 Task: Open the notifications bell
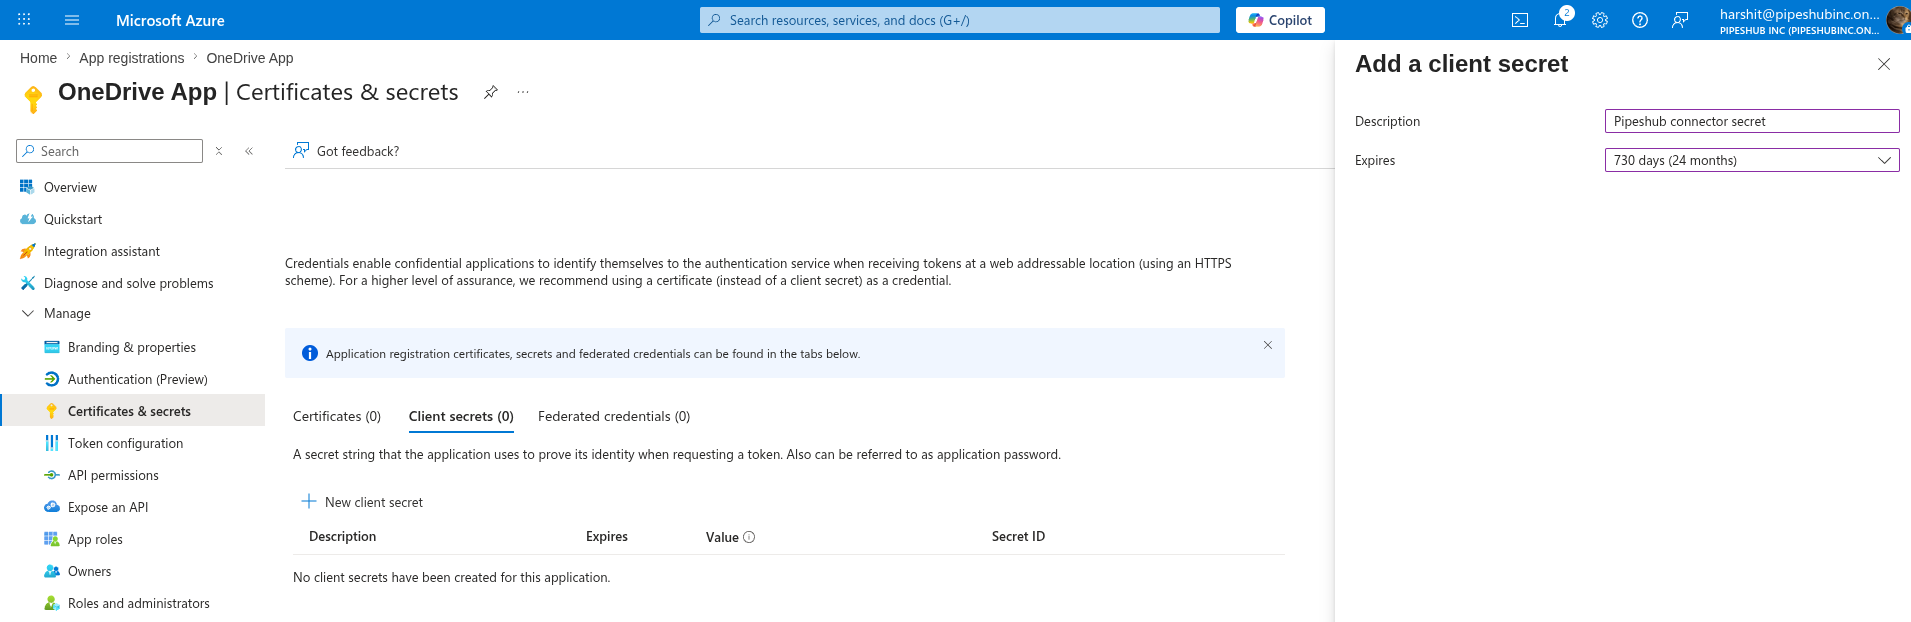tap(1560, 20)
